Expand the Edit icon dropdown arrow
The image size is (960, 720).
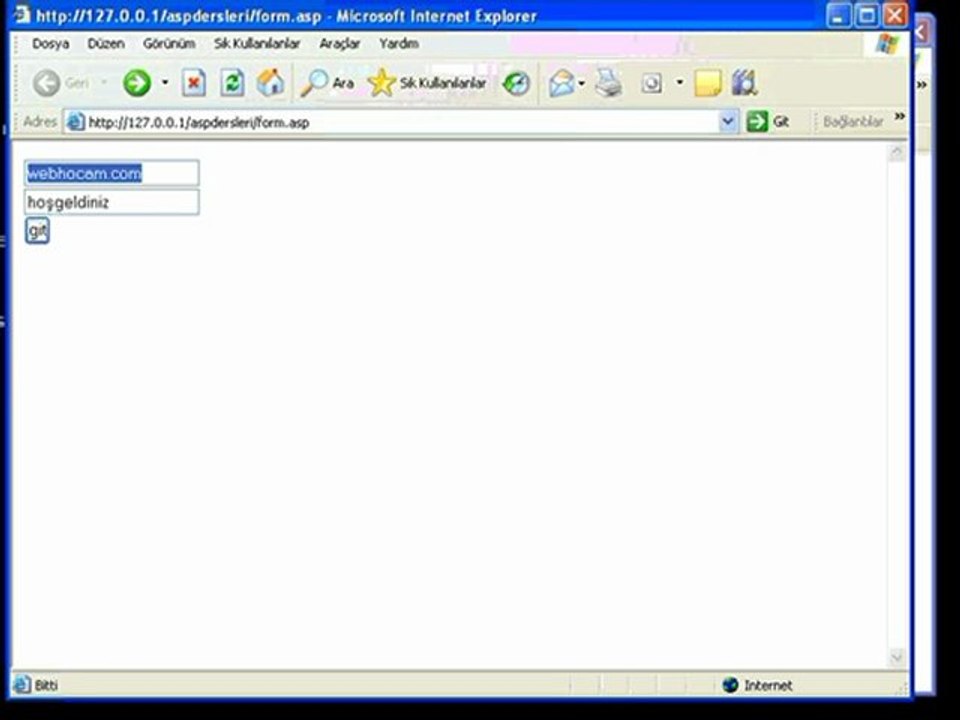pos(680,82)
